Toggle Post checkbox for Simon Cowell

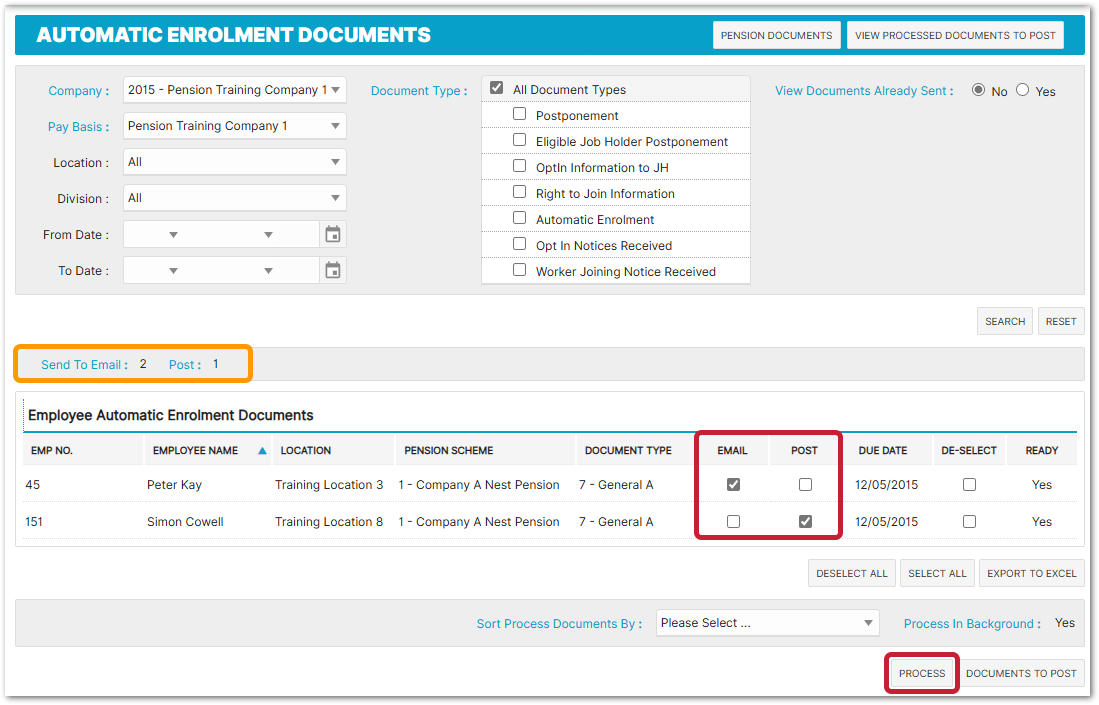(x=805, y=521)
